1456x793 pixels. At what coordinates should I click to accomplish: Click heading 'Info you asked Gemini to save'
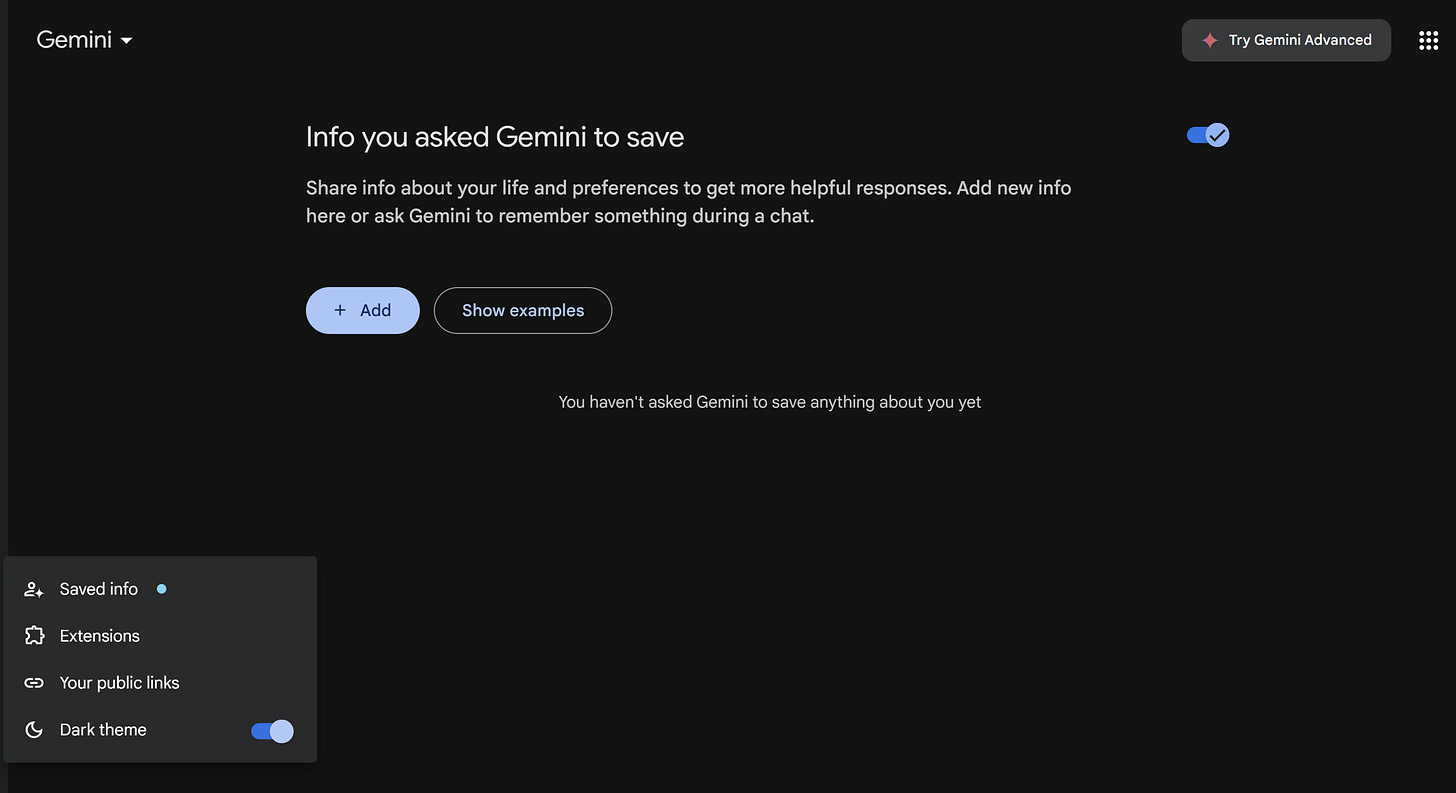pyautogui.click(x=495, y=137)
